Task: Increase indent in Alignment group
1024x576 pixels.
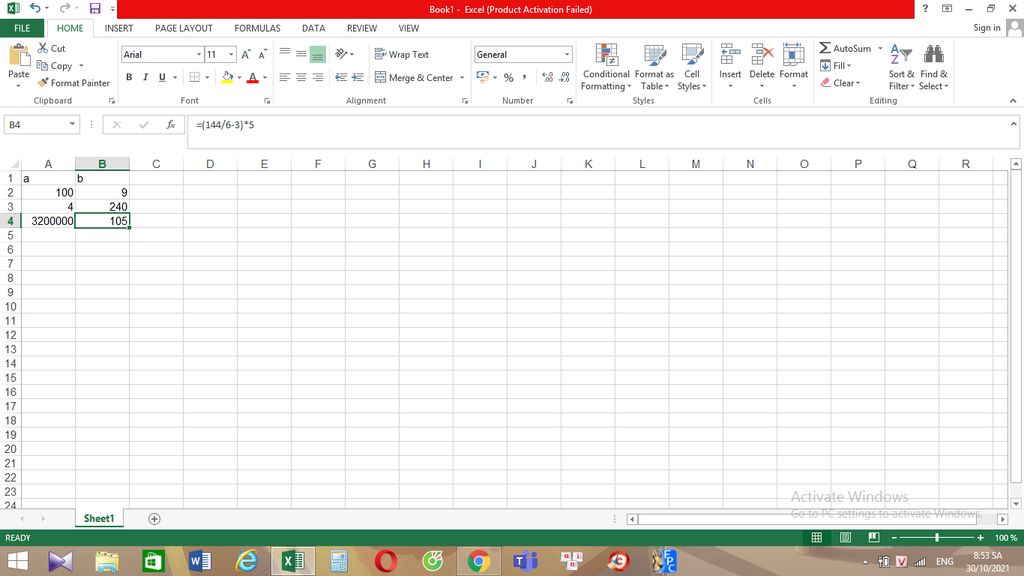Action: click(x=357, y=77)
